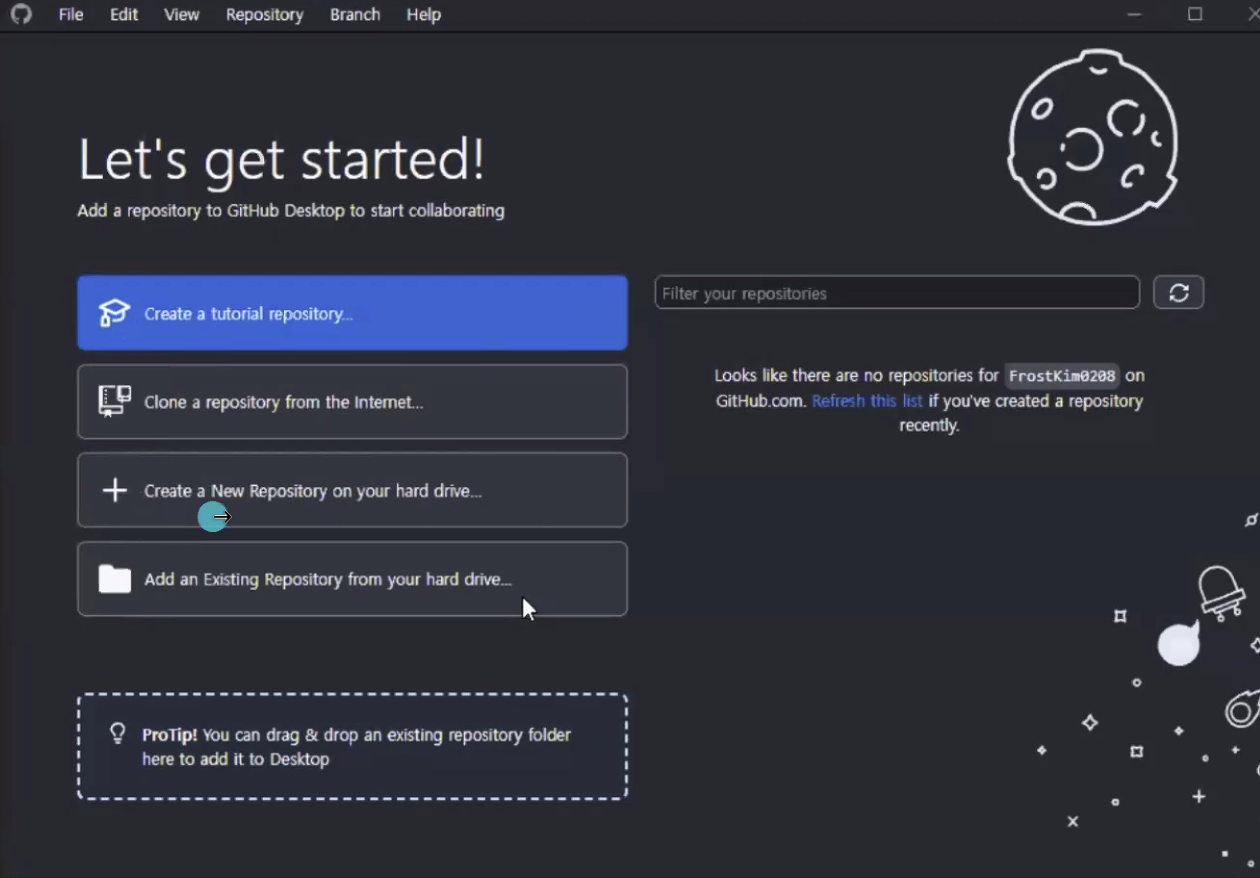The height and width of the screenshot is (878, 1260).
Task: Click the folder icon for existing repository
Action: 114,579
